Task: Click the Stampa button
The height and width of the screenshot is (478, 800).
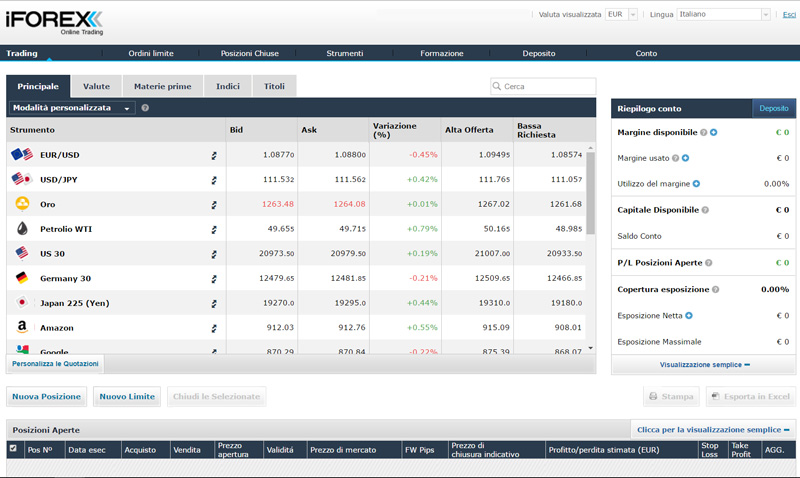Action: [671, 396]
